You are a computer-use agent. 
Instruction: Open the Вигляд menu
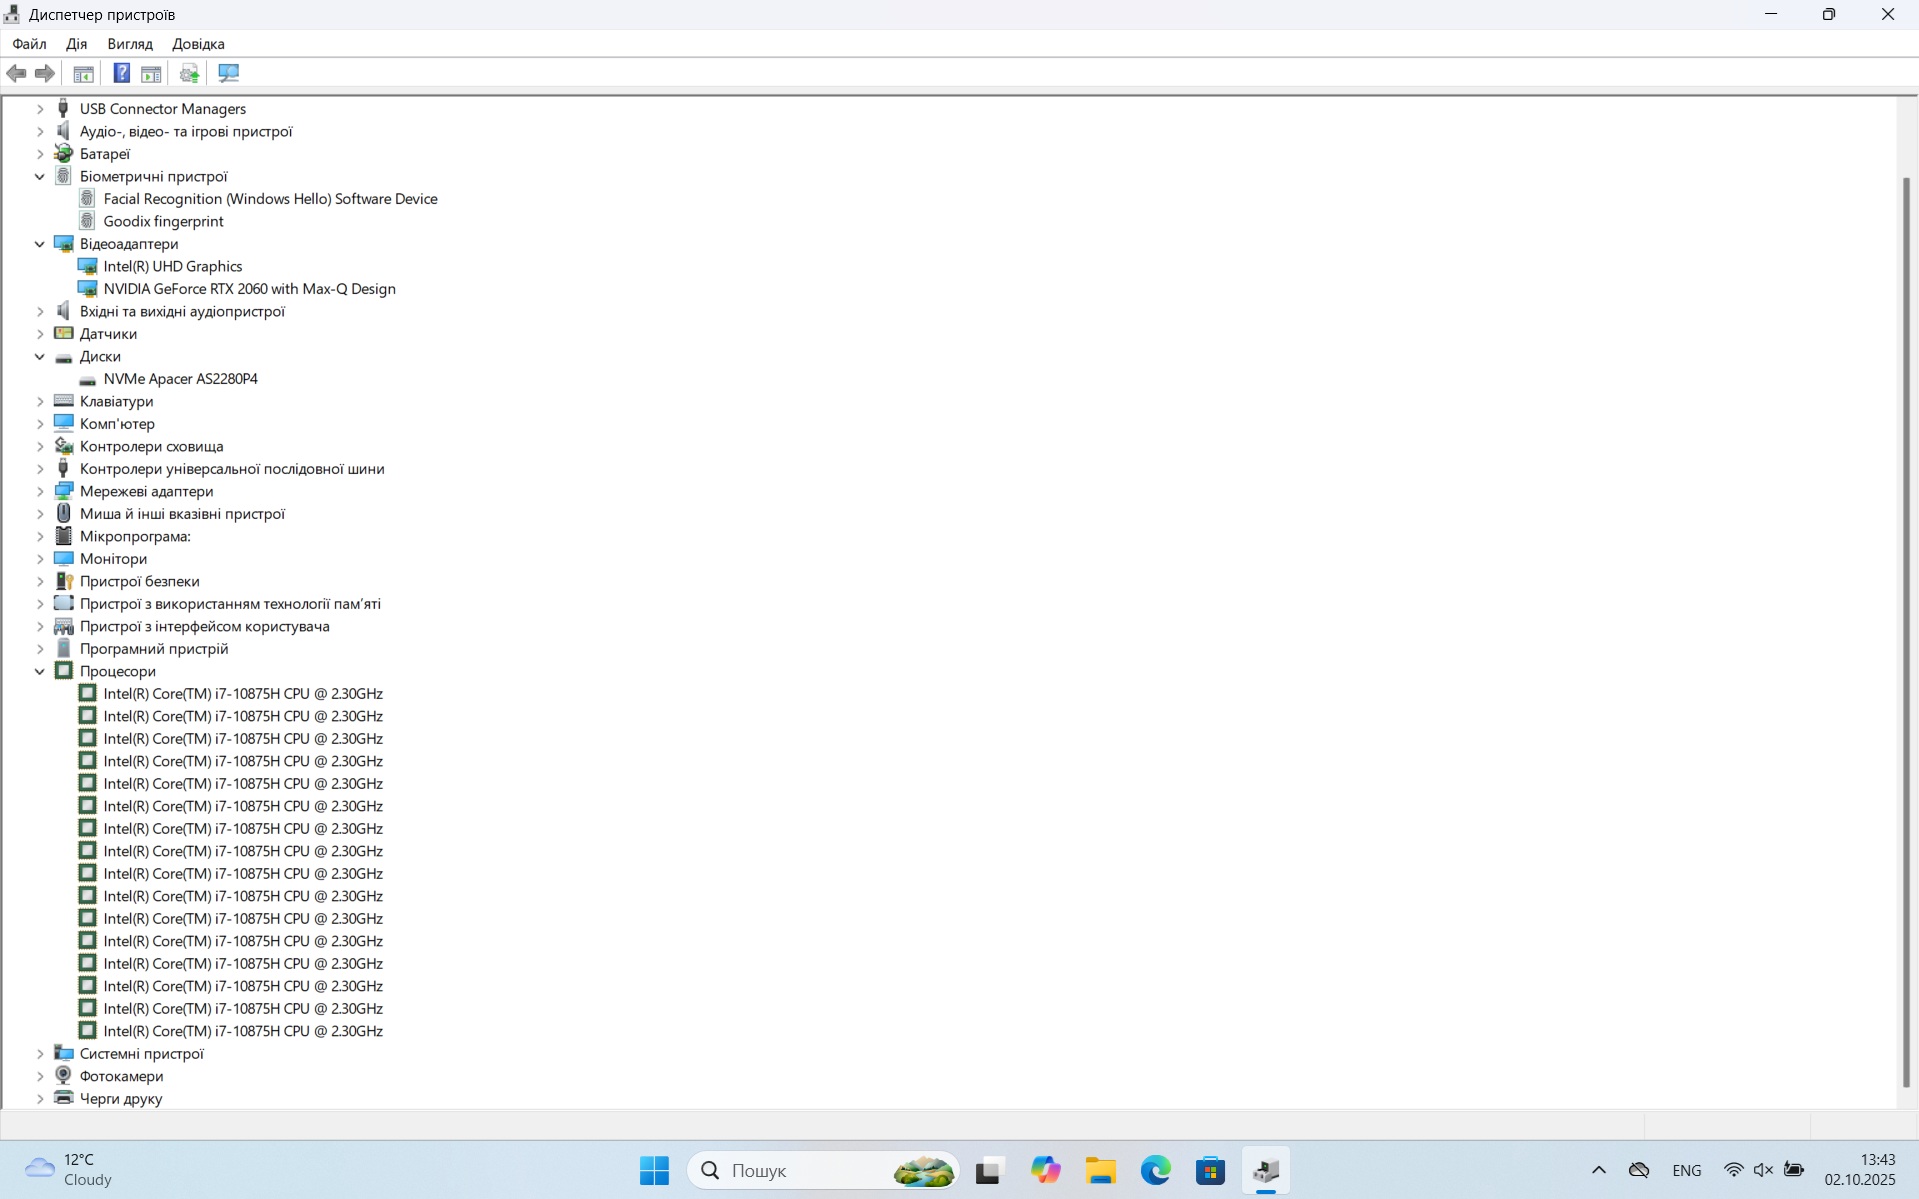[x=130, y=44]
